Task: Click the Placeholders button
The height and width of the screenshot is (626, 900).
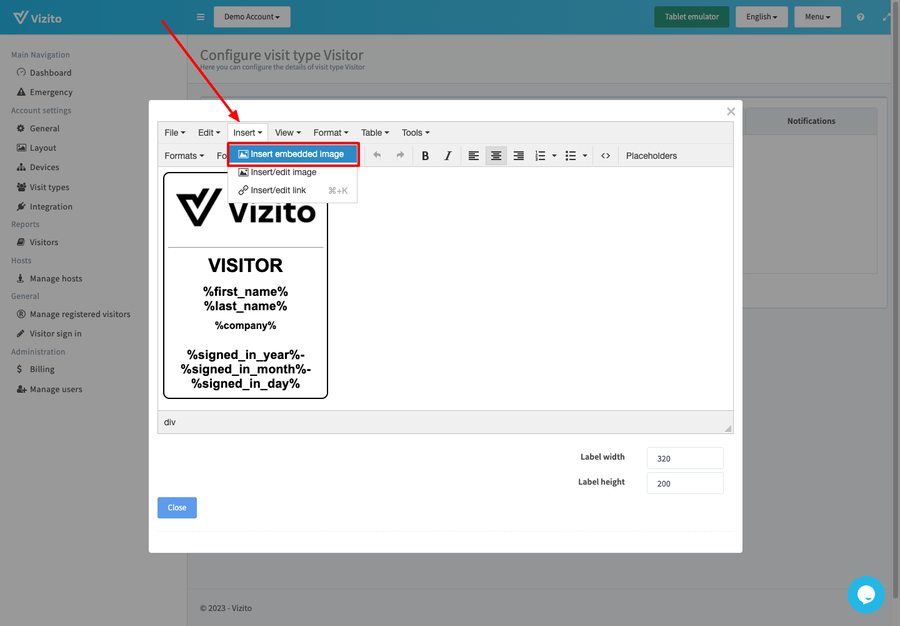Action: [651, 156]
